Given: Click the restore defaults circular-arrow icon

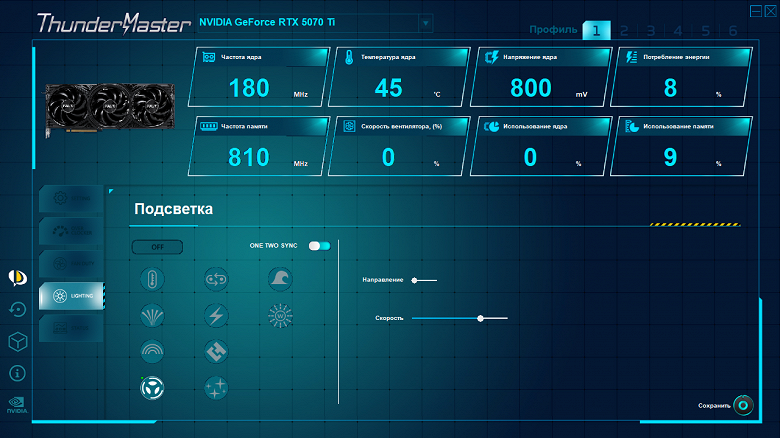Looking at the screenshot, I should pos(17,310).
